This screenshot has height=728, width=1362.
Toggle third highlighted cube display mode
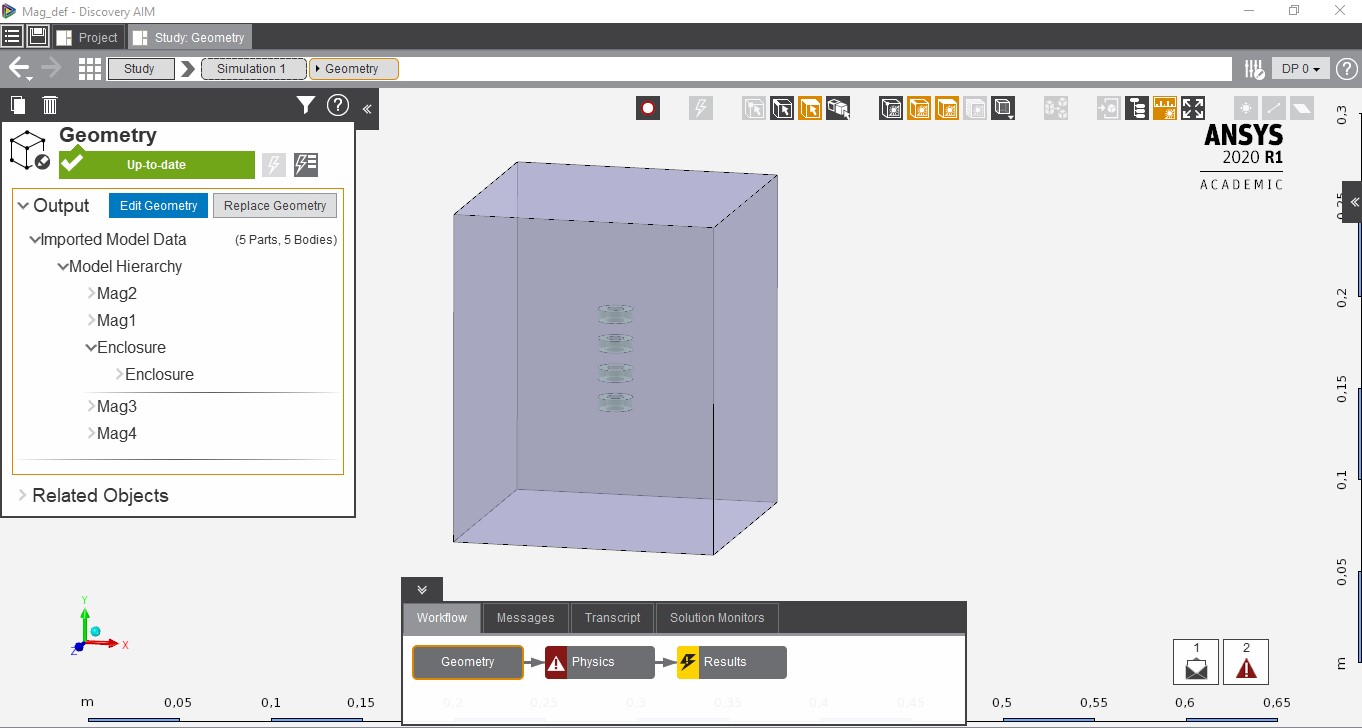pyautogui.click(x=947, y=108)
